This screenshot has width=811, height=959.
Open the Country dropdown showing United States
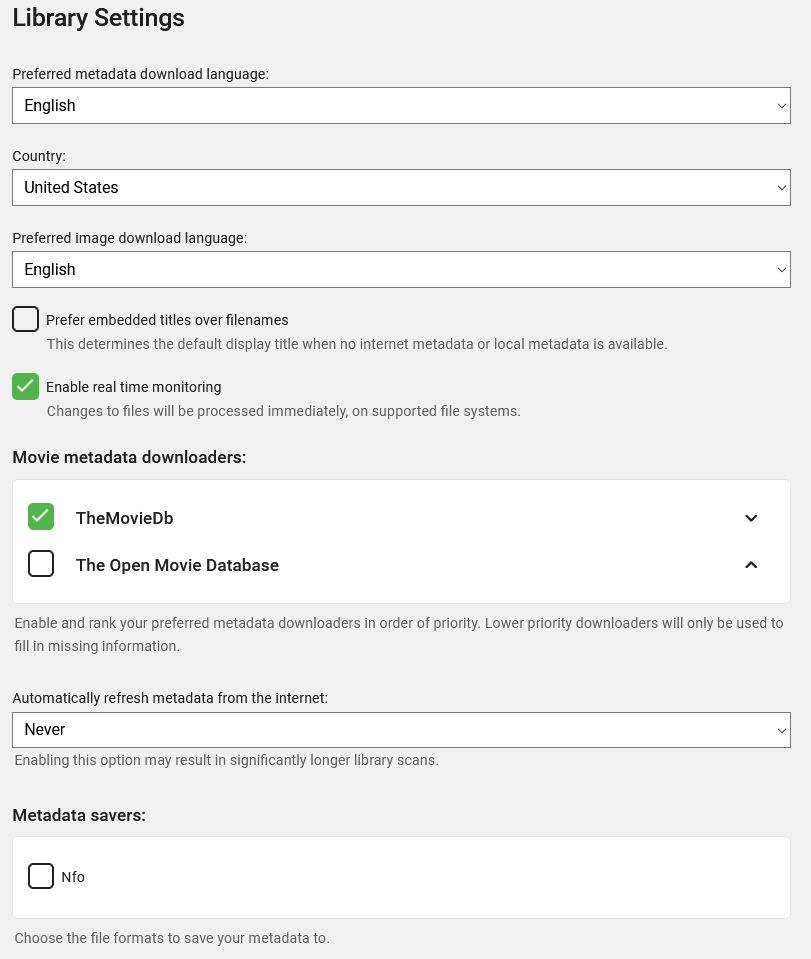[401, 188]
